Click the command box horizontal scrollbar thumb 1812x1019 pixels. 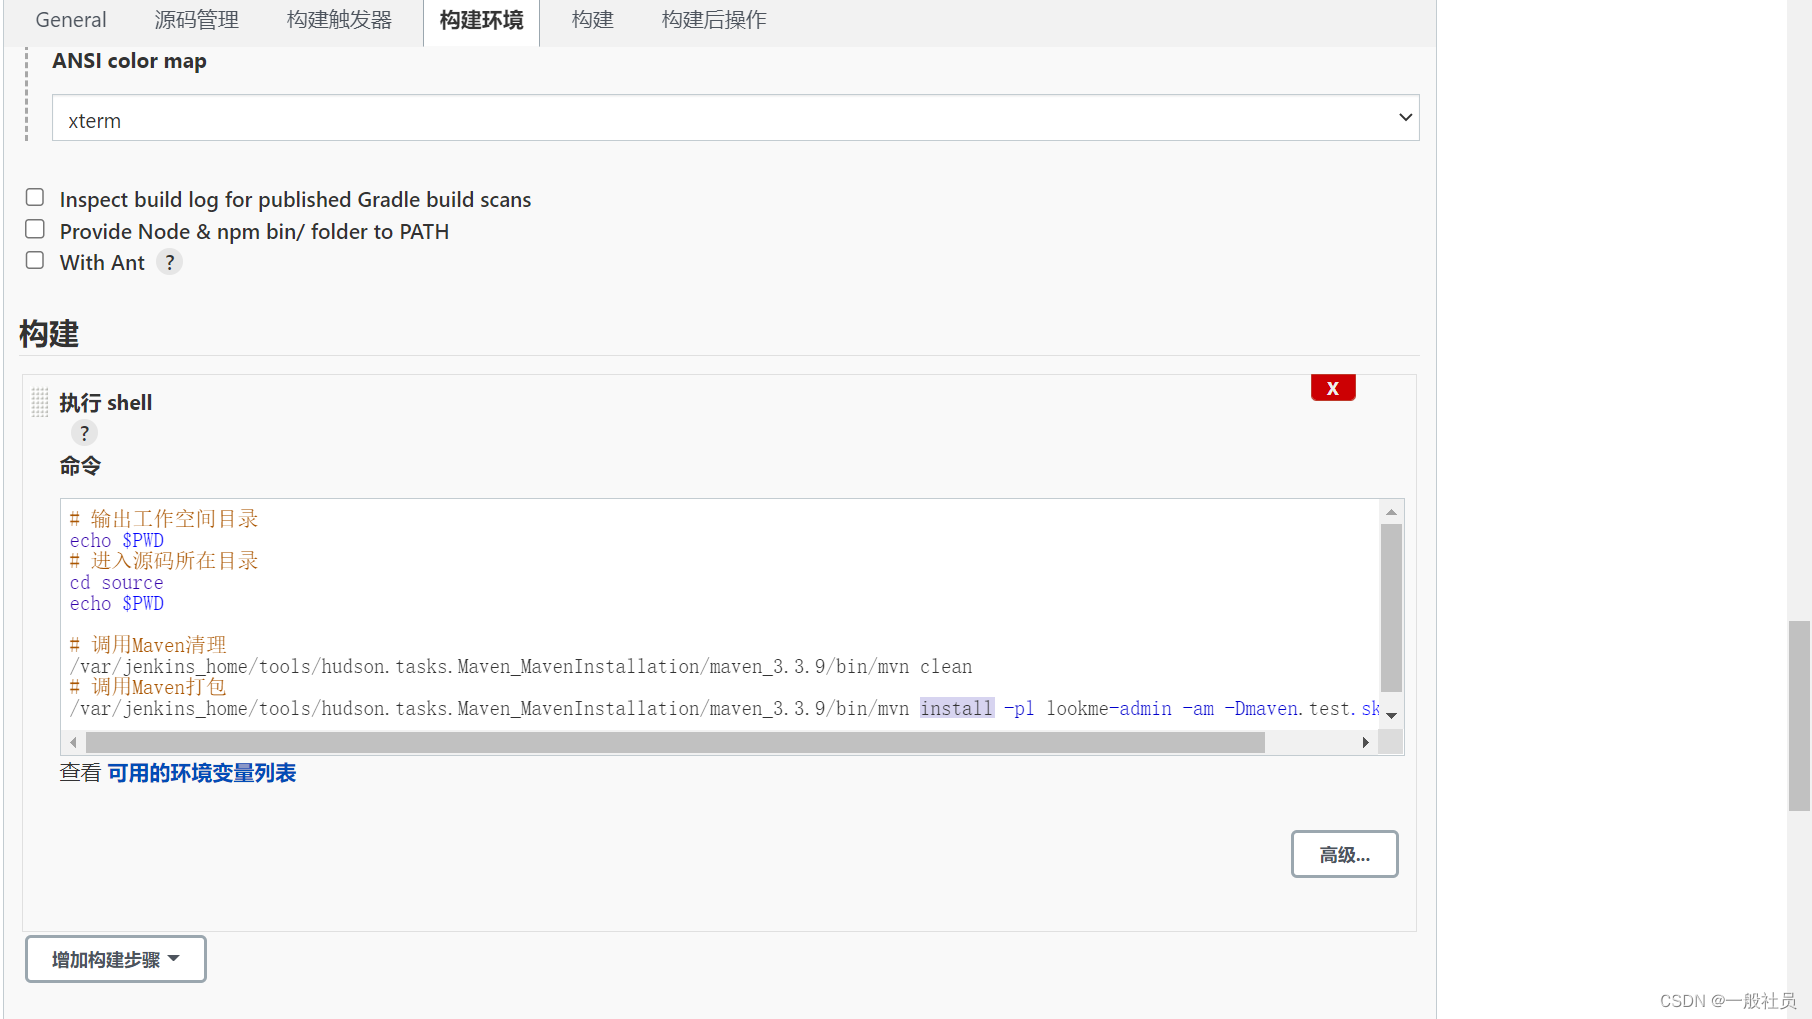tap(675, 742)
